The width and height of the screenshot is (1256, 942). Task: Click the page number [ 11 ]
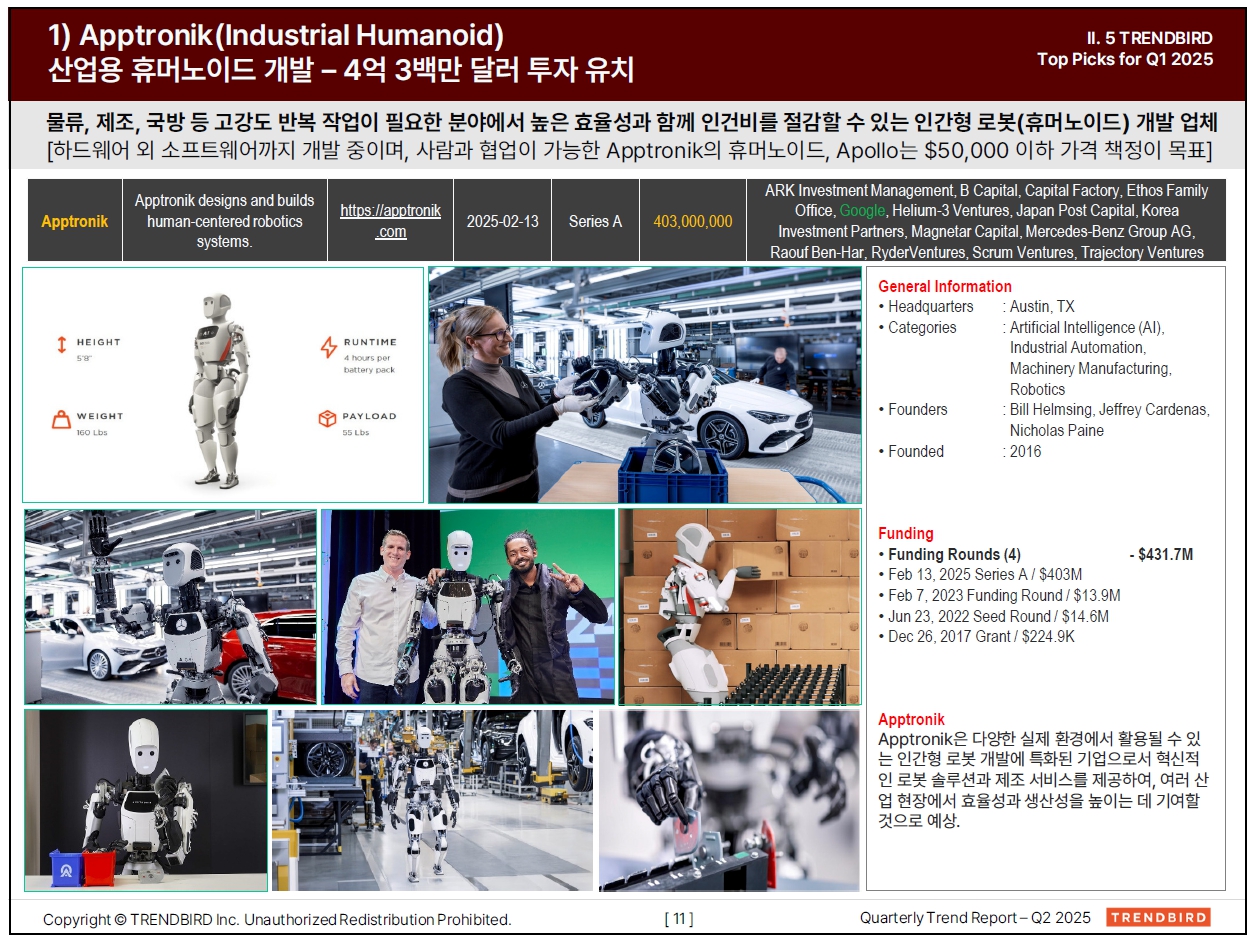678,918
